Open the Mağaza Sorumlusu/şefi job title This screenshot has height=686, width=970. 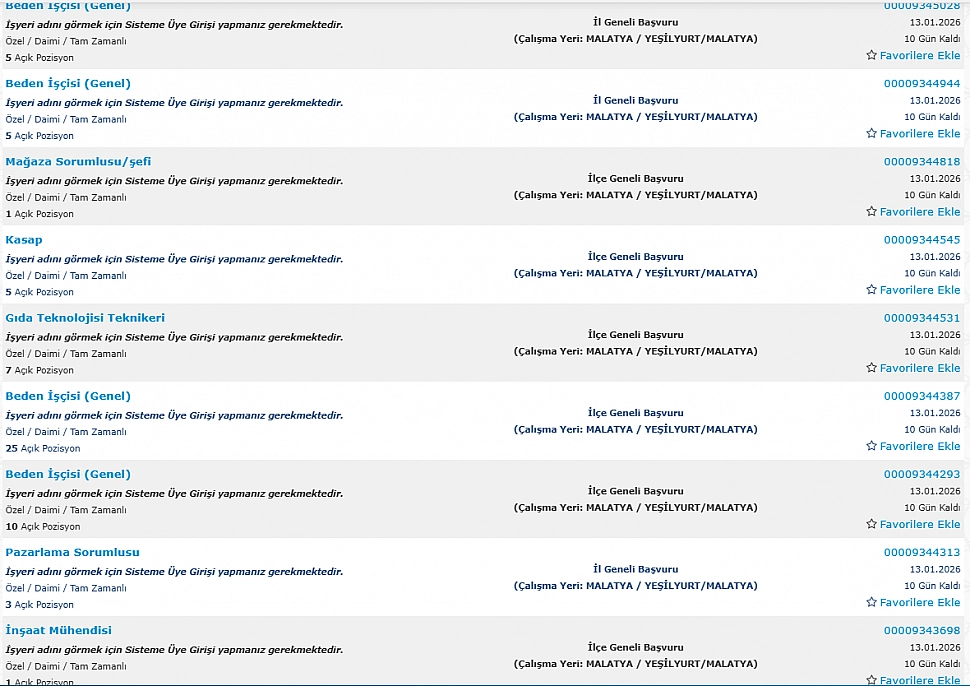point(78,162)
